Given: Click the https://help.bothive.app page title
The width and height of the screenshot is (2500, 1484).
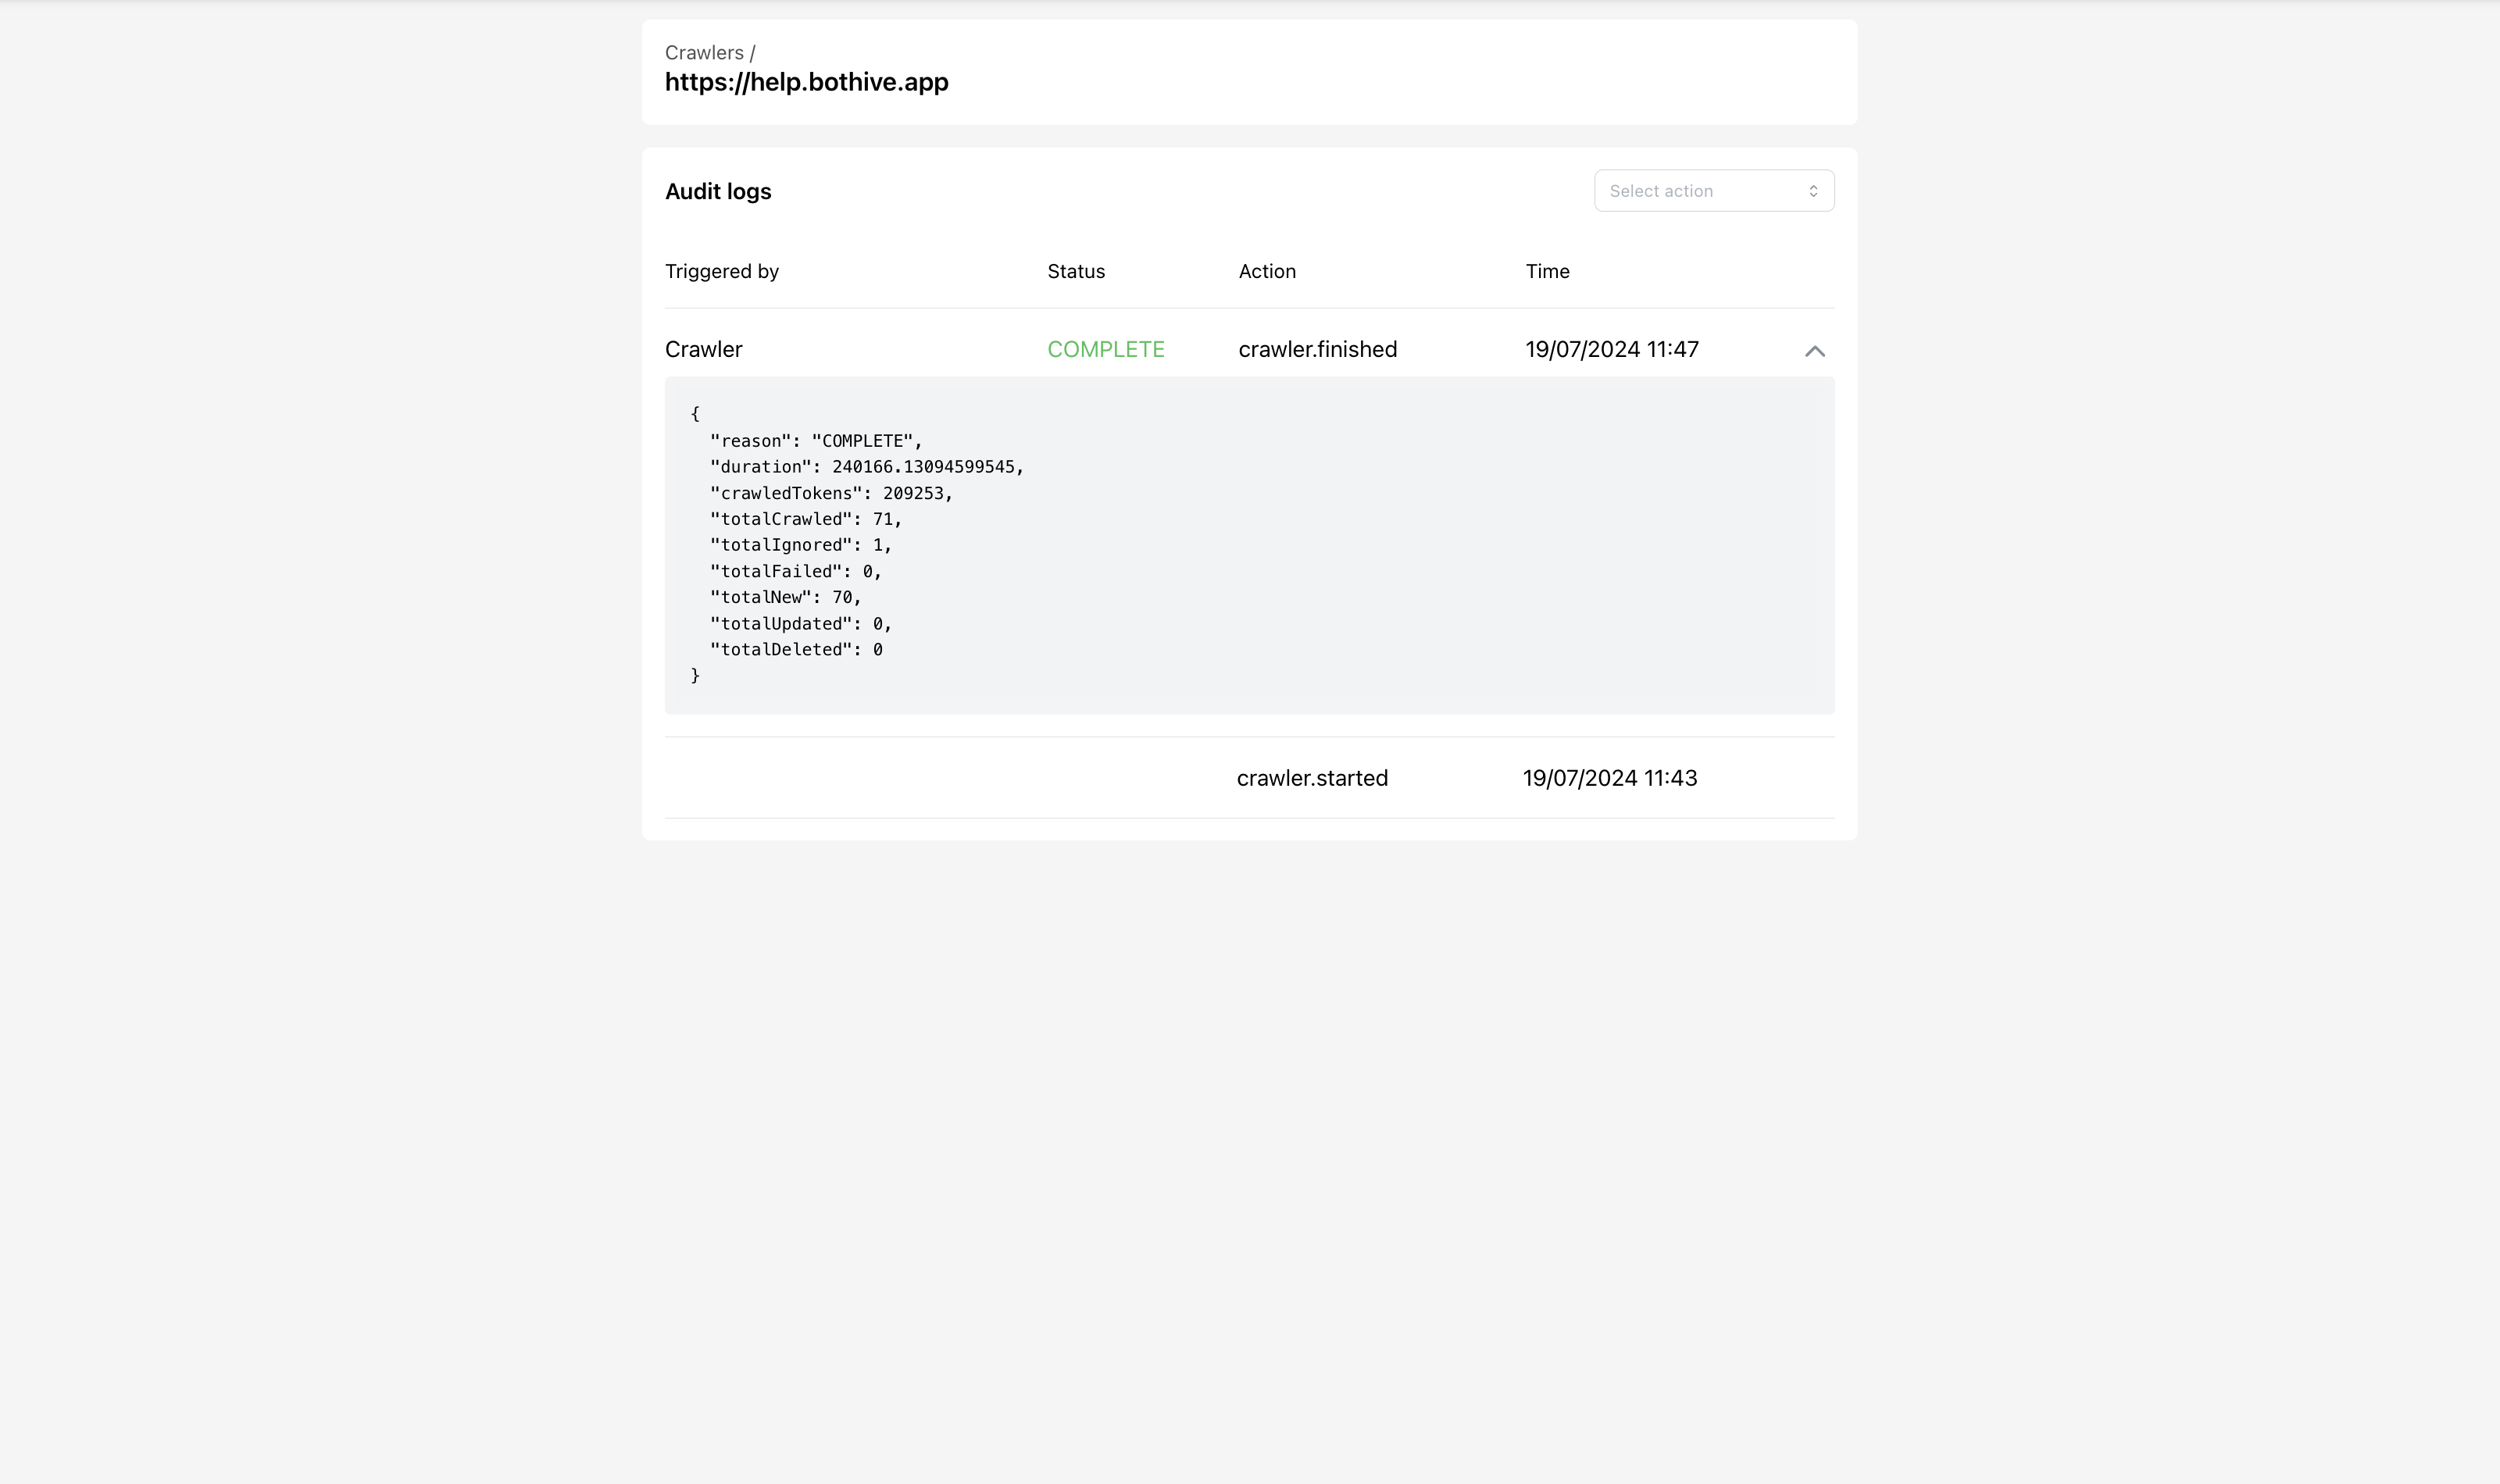Looking at the screenshot, I should [x=807, y=82].
